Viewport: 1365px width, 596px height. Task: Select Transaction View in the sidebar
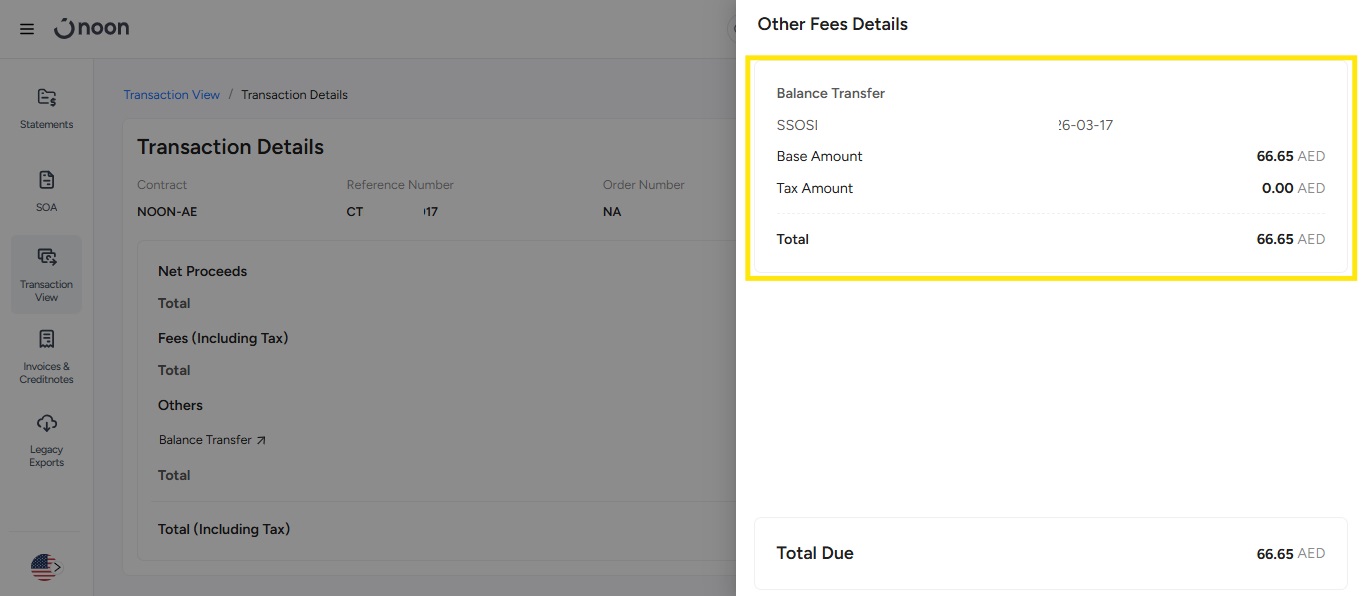click(x=46, y=275)
